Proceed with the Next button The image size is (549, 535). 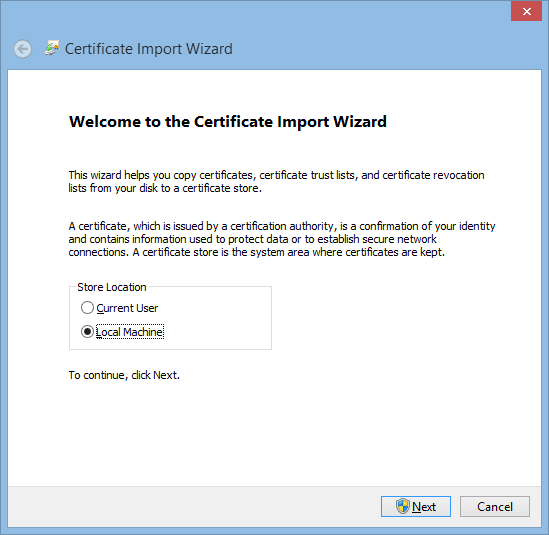(416, 506)
